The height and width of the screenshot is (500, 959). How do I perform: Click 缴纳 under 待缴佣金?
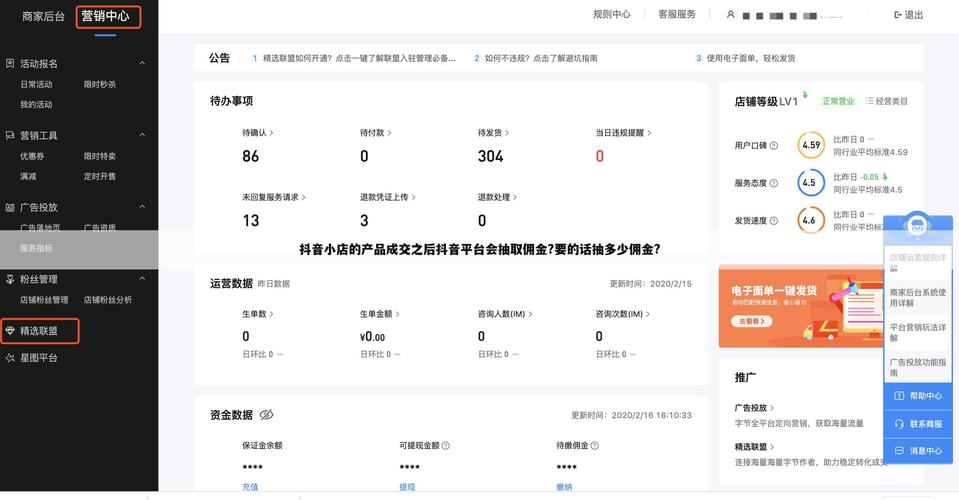coord(565,487)
